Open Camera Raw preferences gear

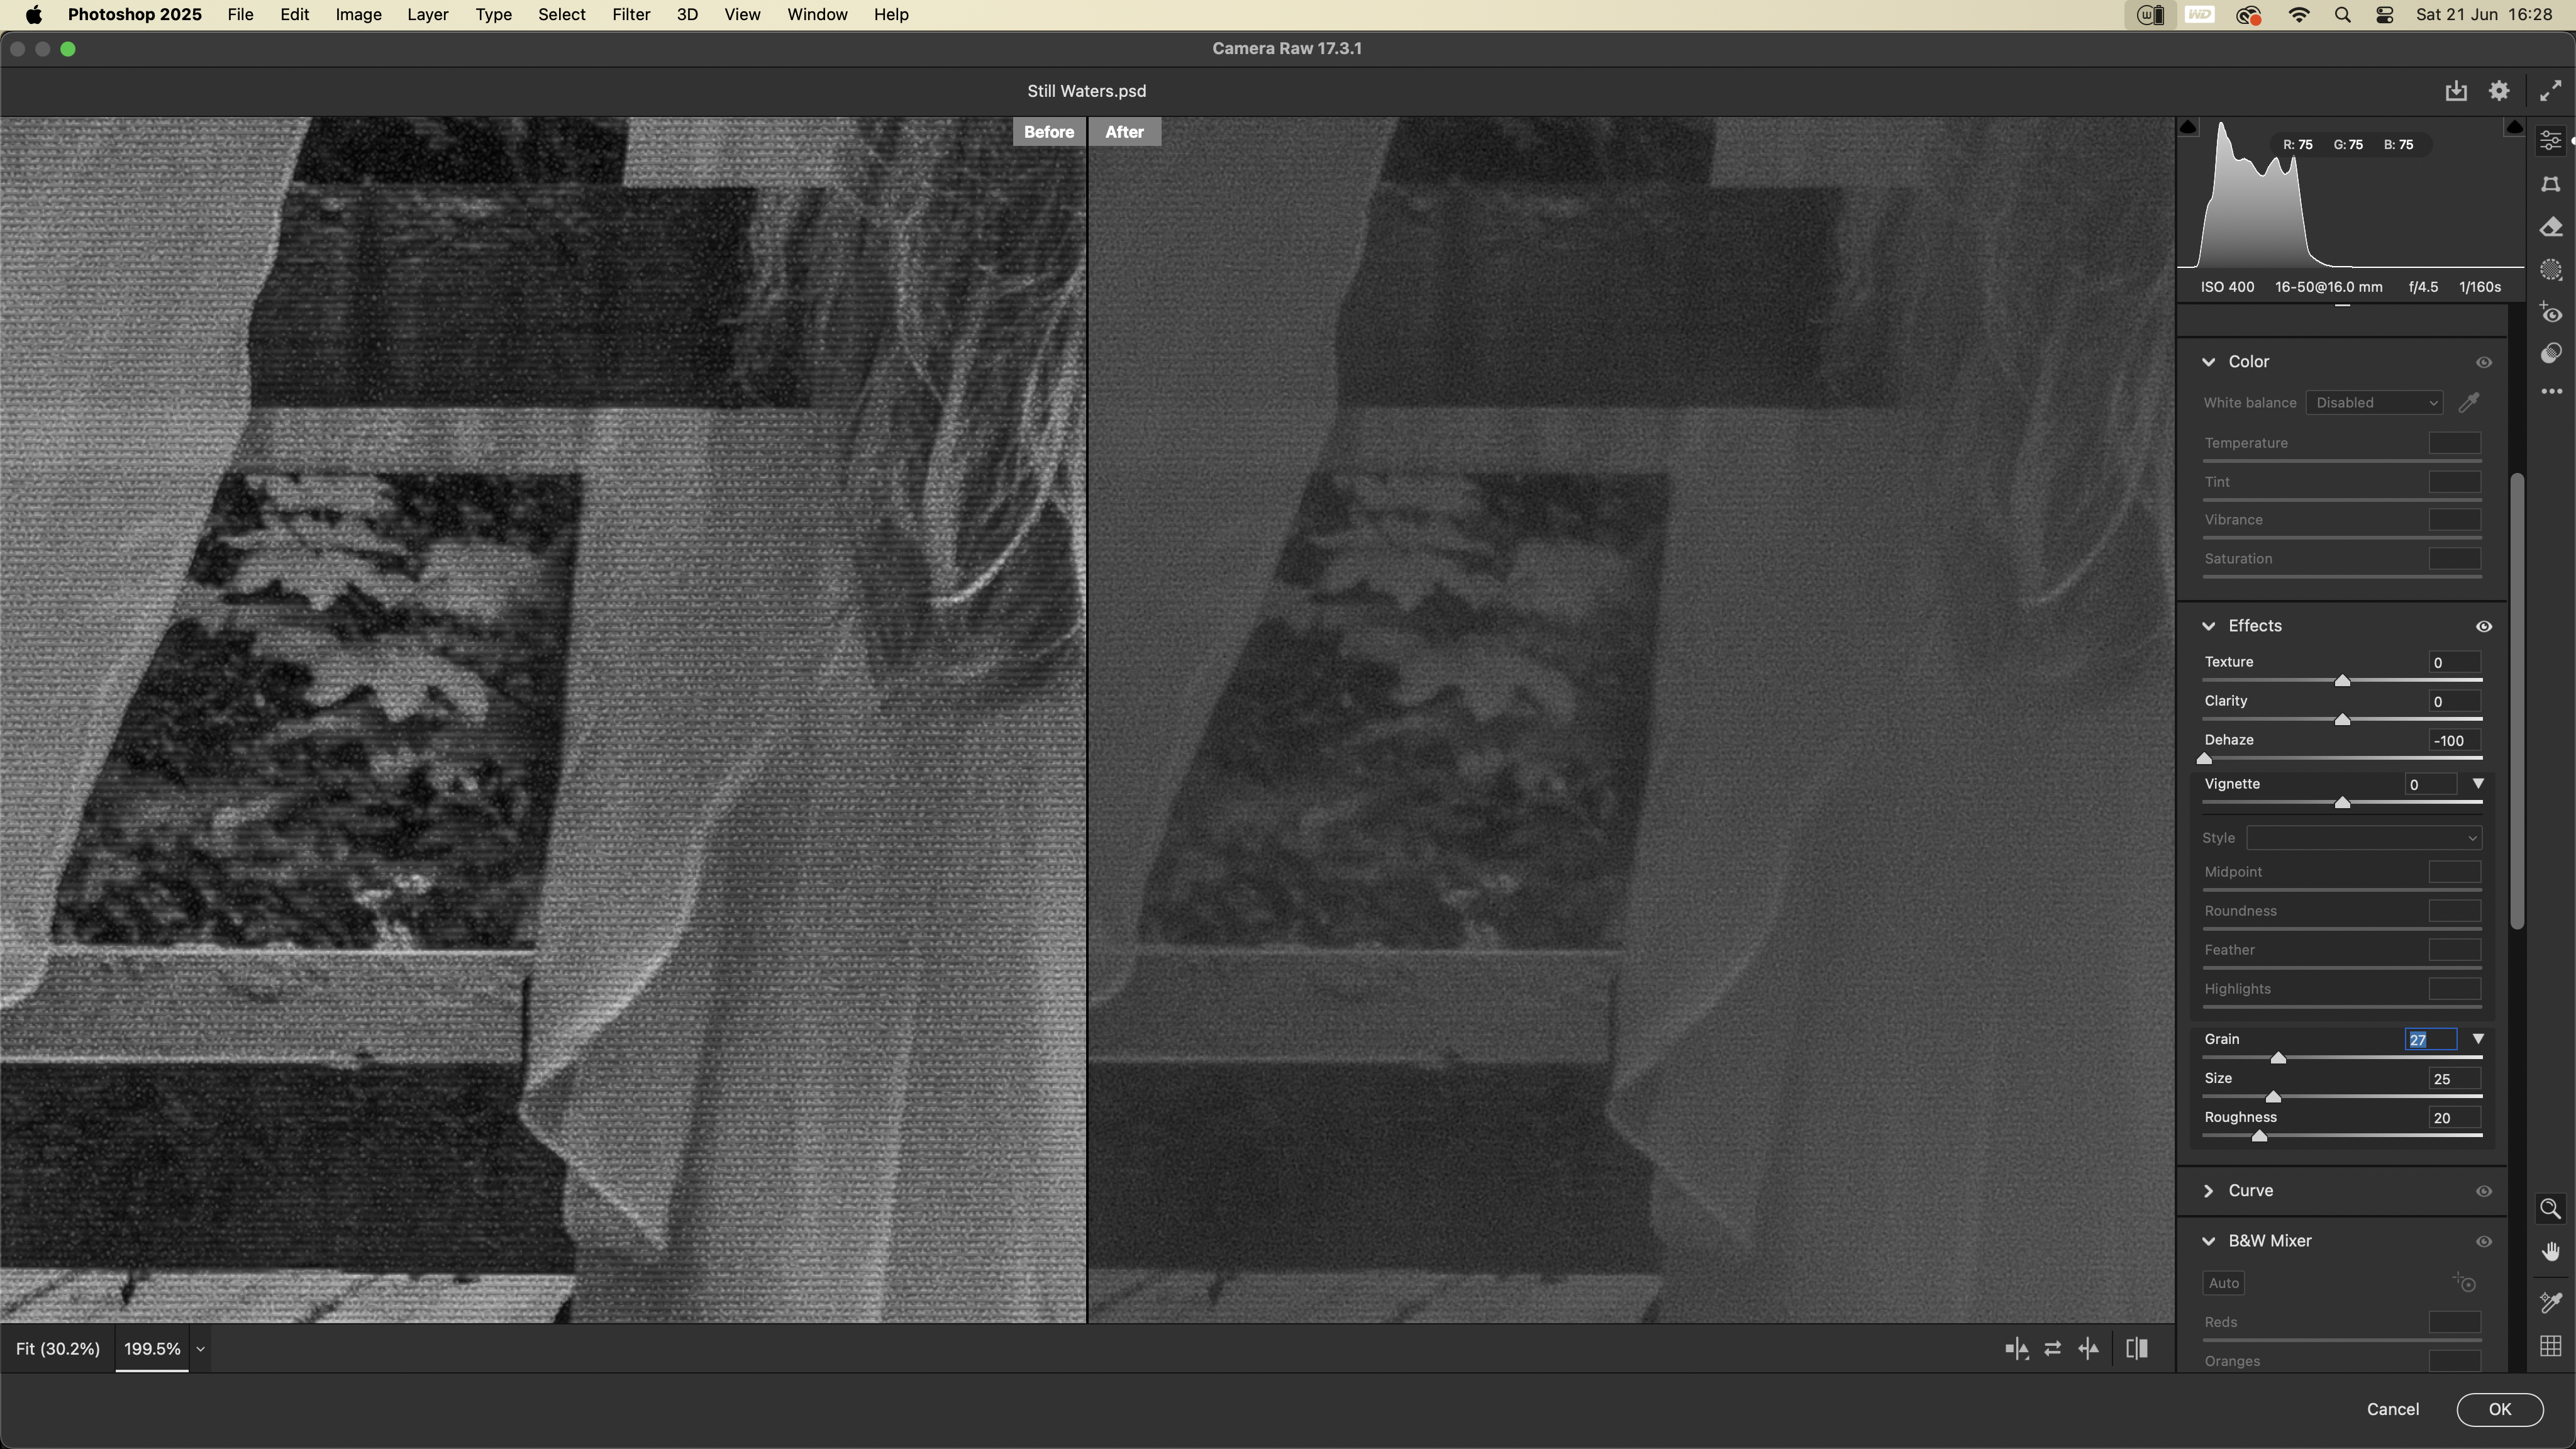coord(2499,91)
